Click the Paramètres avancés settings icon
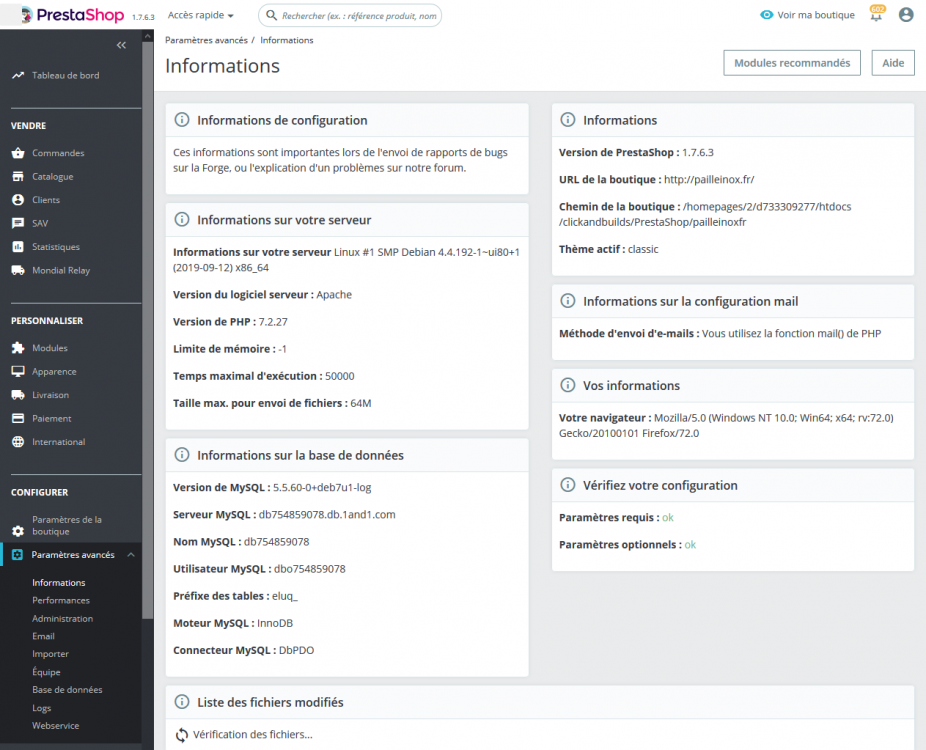This screenshot has height=750, width=926. click(x=17, y=555)
